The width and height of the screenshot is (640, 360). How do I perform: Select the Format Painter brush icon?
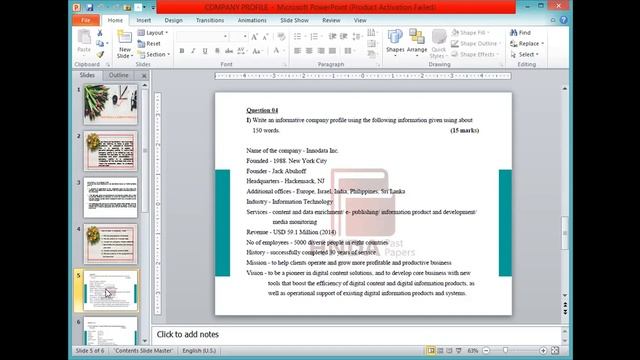pos(100,54)
